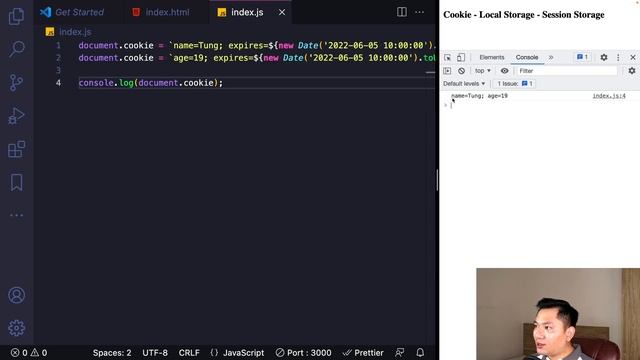The height and width of the screenshot is (360, 640).
Task: Click Prettier status bar item
Action: pos(363,353)
